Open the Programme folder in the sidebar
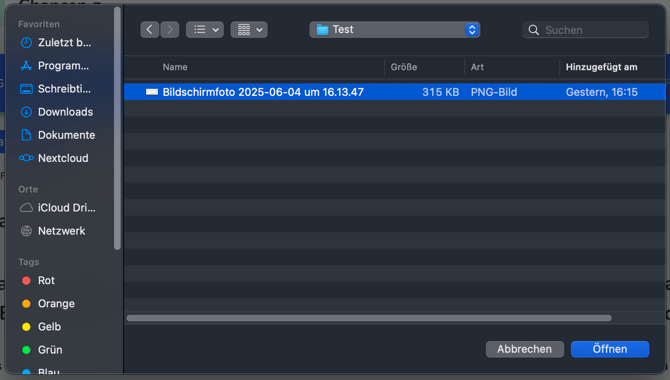This screenshot has width=670, height=380. (x=56, y=66)
